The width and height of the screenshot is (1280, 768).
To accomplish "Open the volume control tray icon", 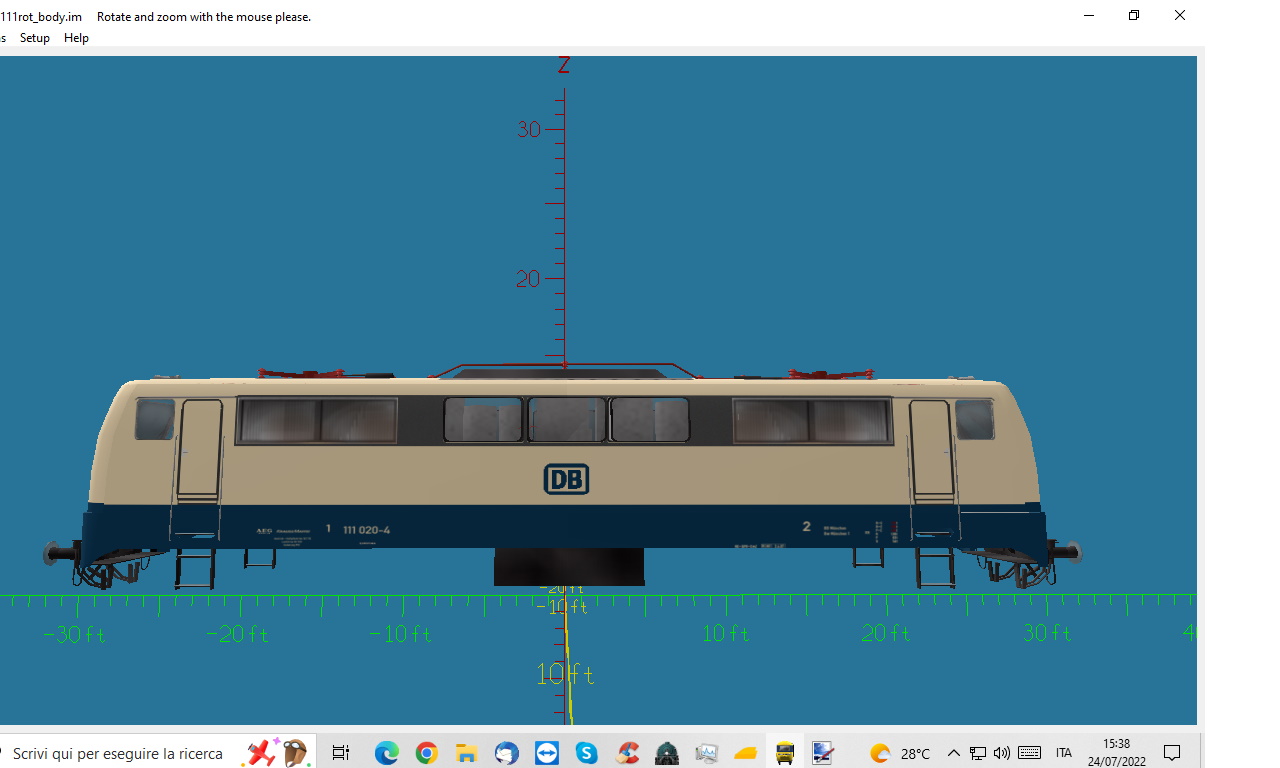I will click(1002, 753).
